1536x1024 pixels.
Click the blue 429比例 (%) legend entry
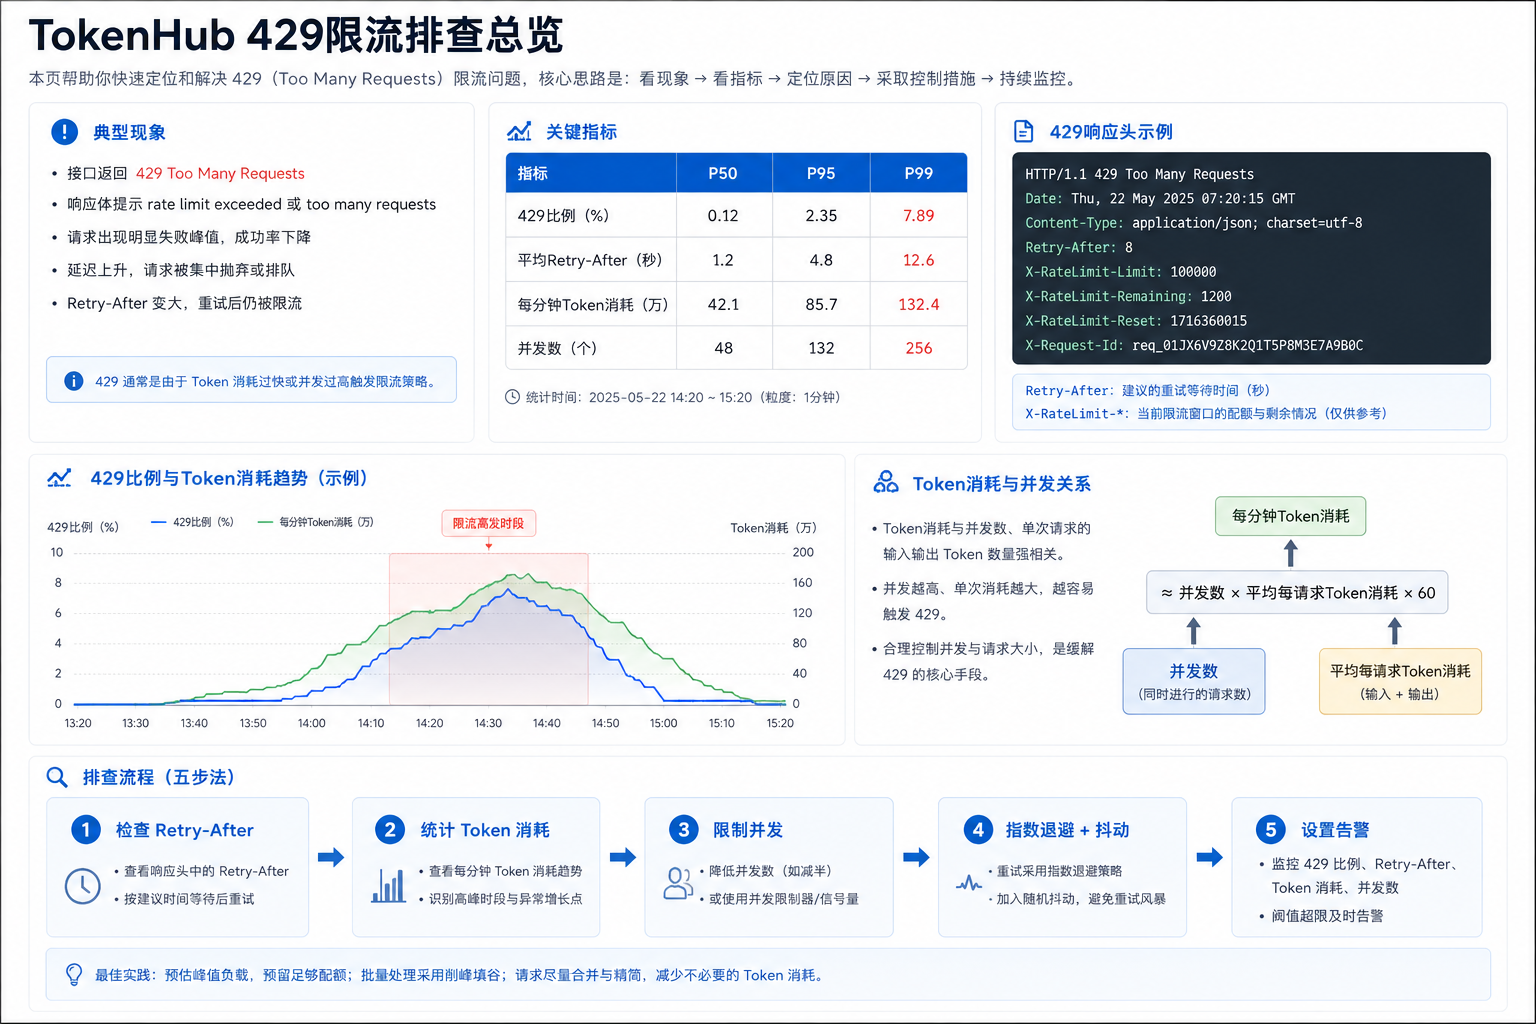[192, 522]
